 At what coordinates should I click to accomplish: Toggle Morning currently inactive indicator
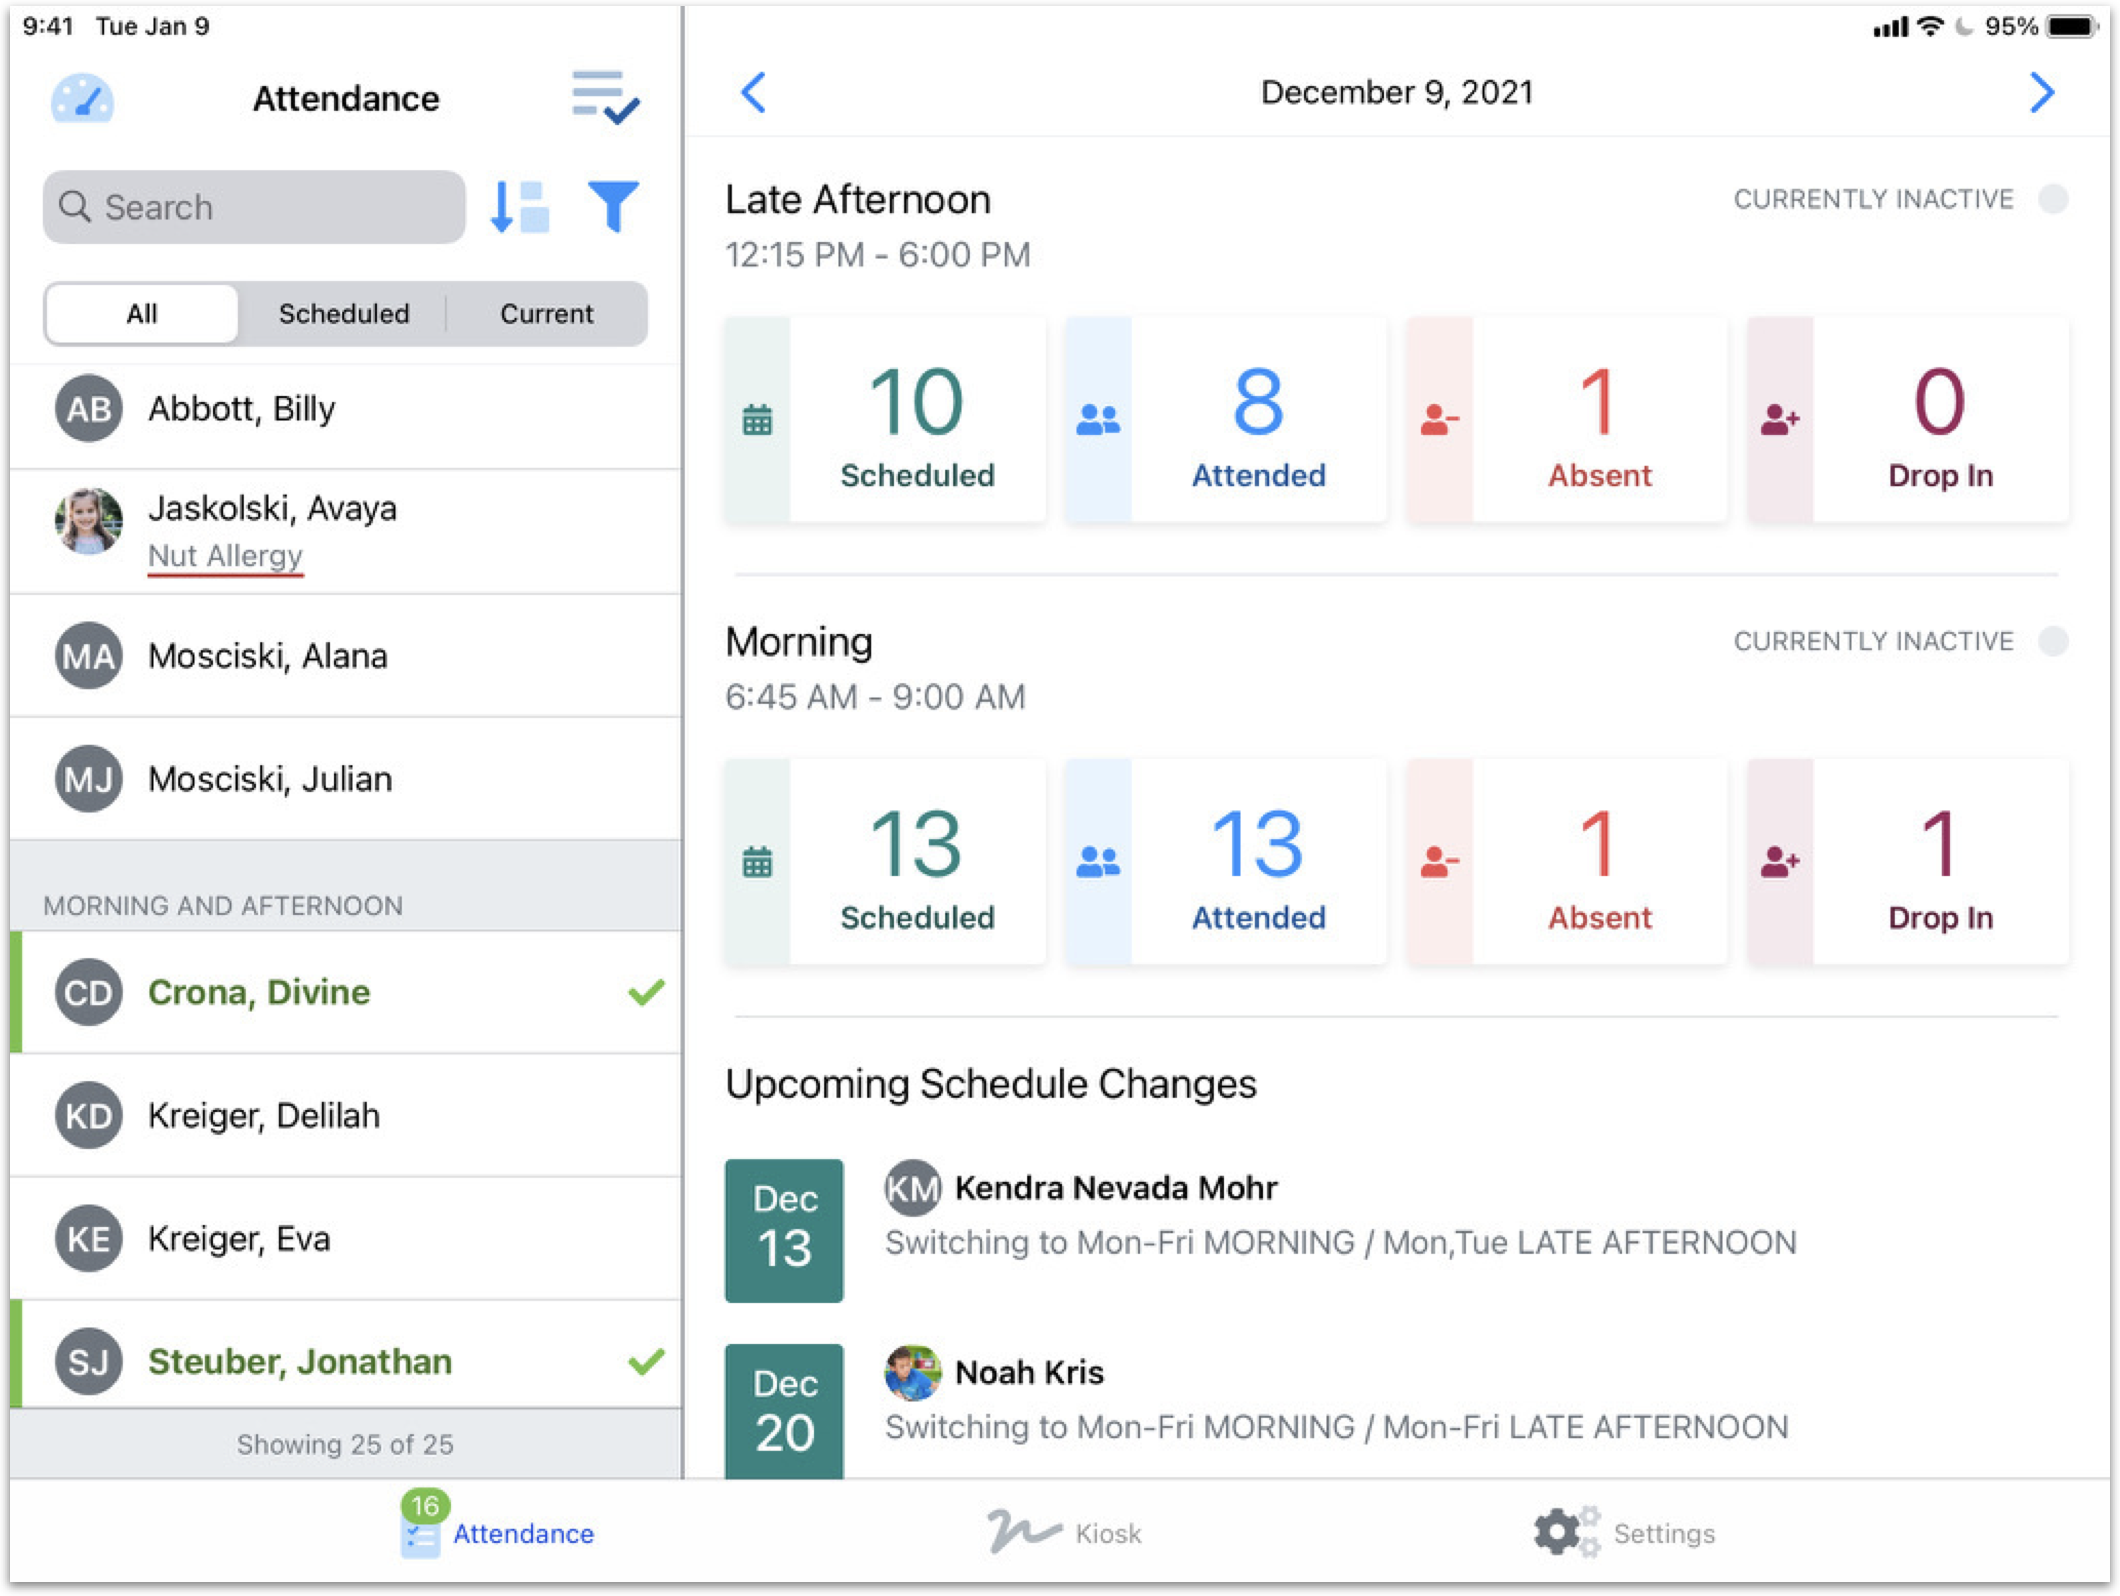point(2052,641)
